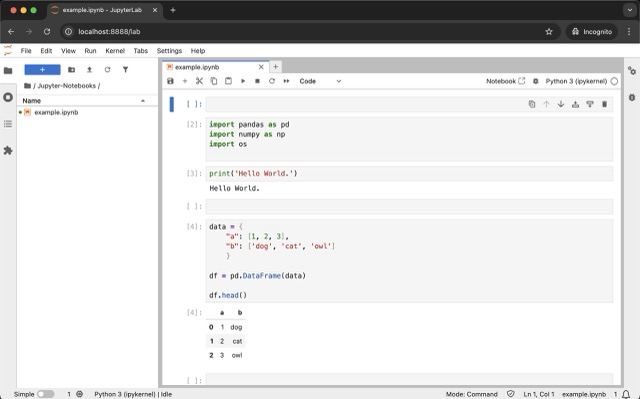Toggle the Simple interface mode switch

tap(46, 394)
